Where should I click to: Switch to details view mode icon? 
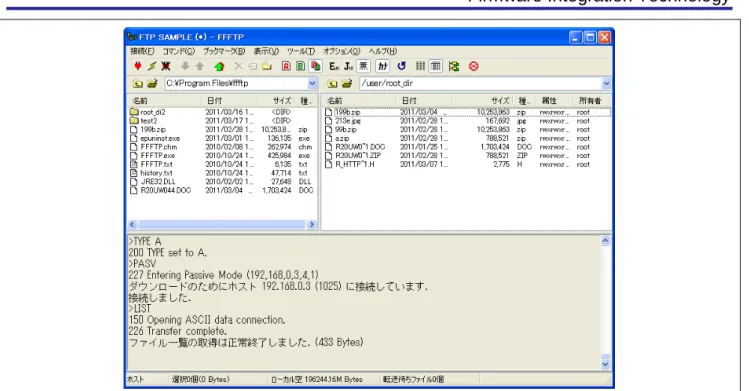pyautogui.click(x=436, y=66)
